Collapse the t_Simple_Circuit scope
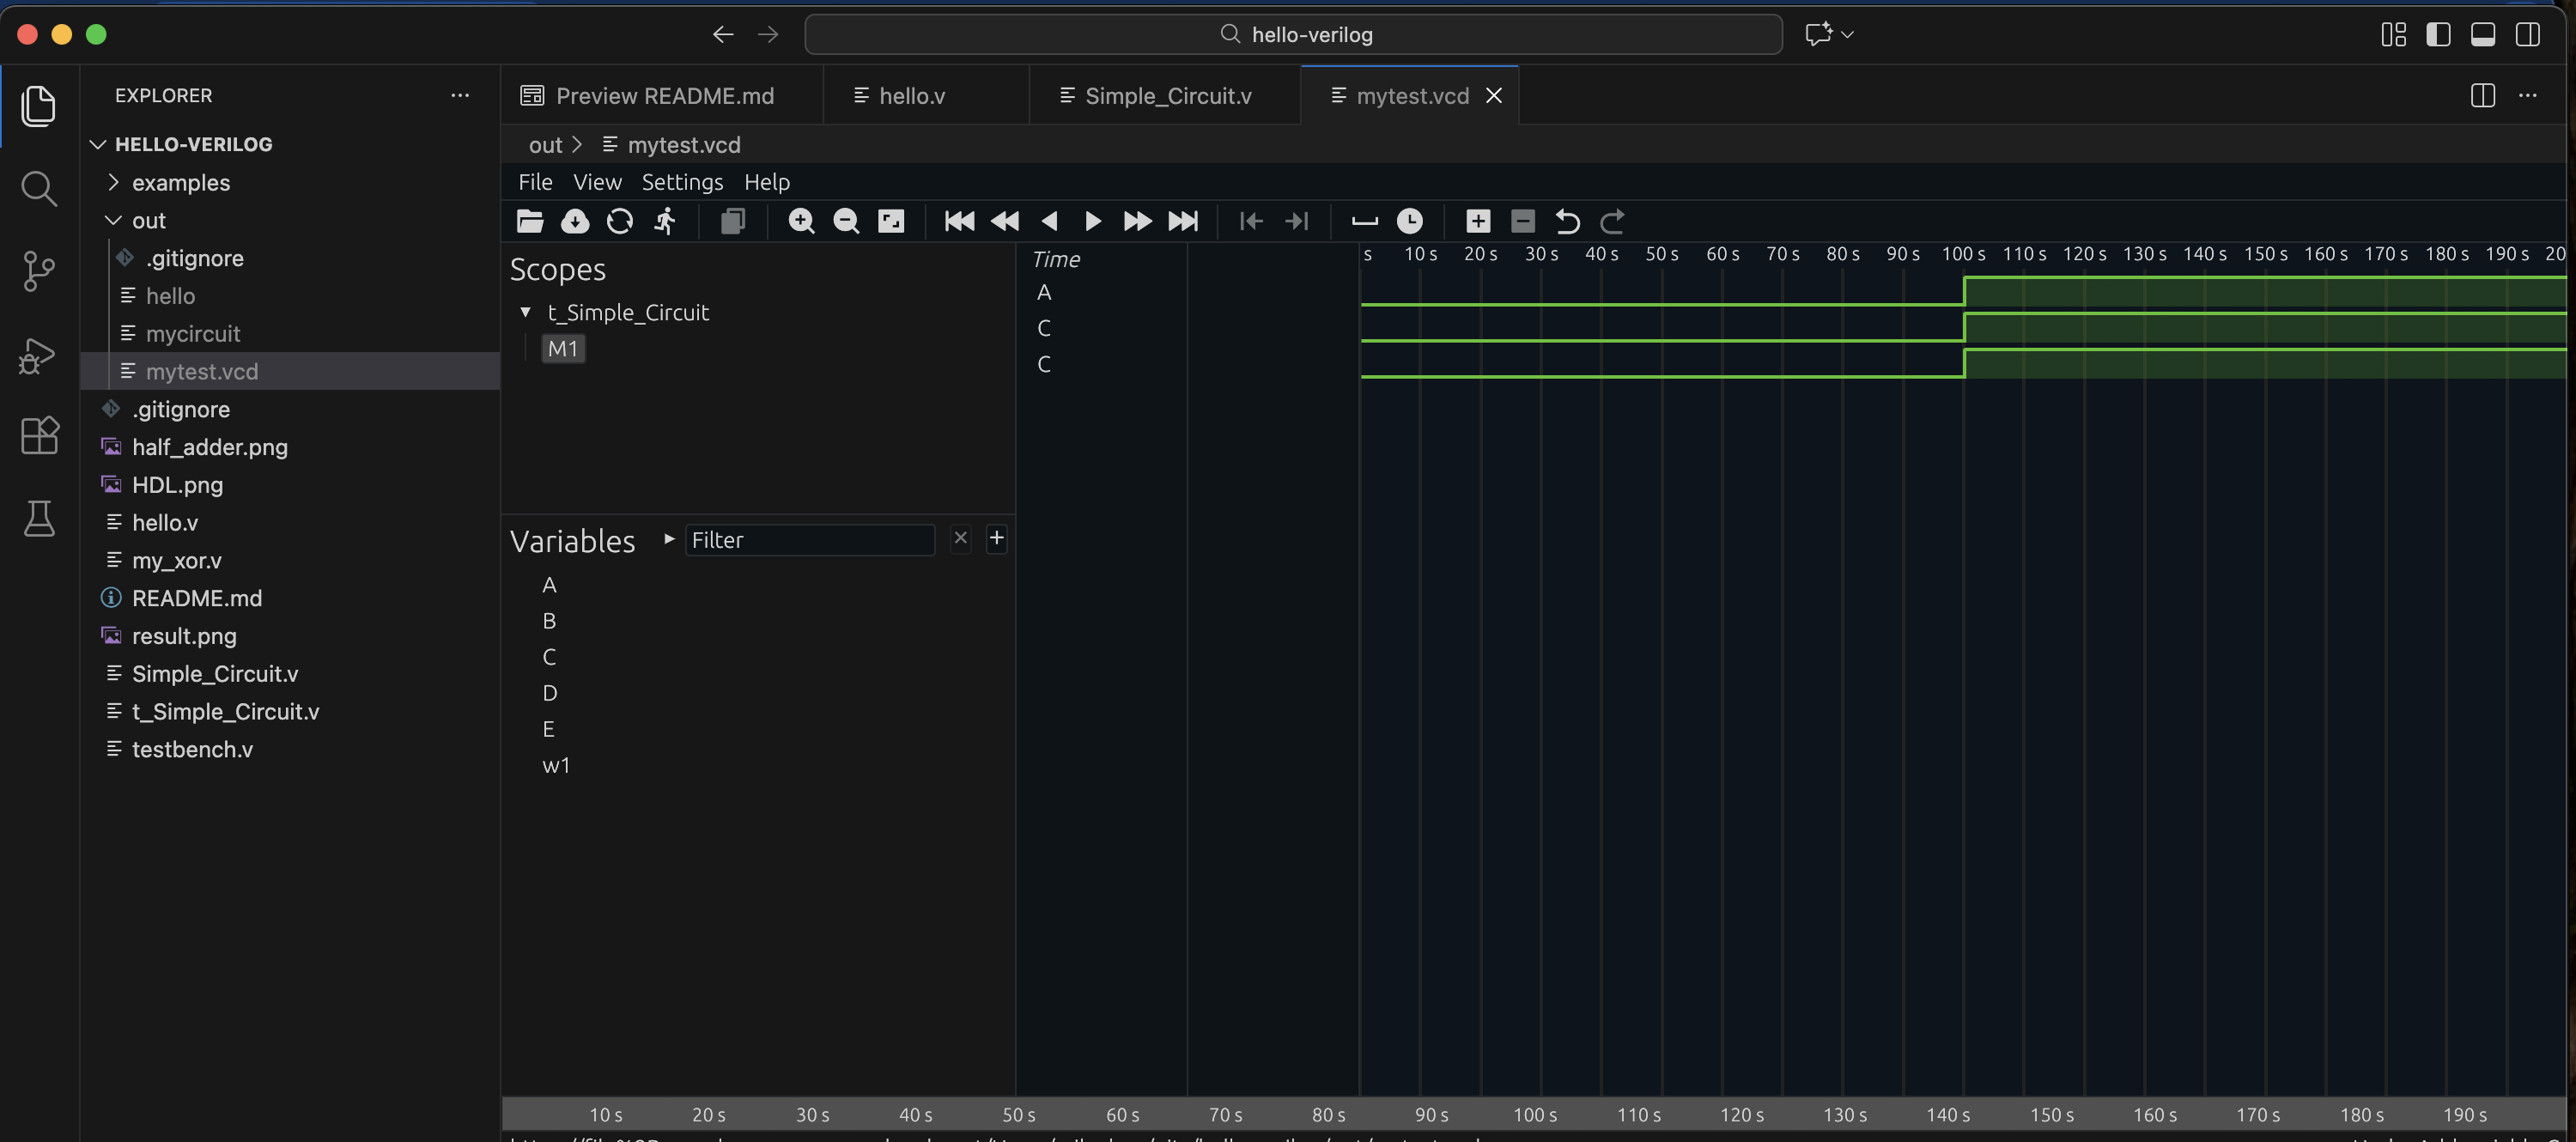 click(526, 313)
